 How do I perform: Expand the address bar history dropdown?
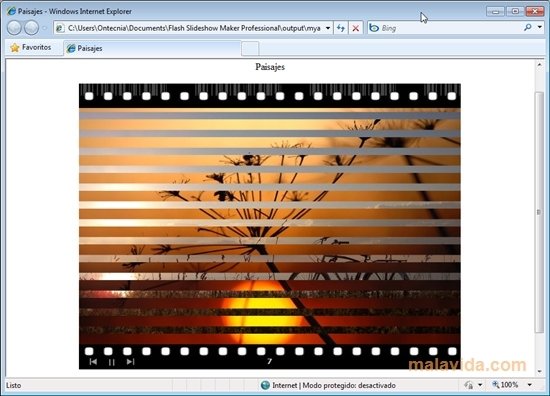point(328,28)
